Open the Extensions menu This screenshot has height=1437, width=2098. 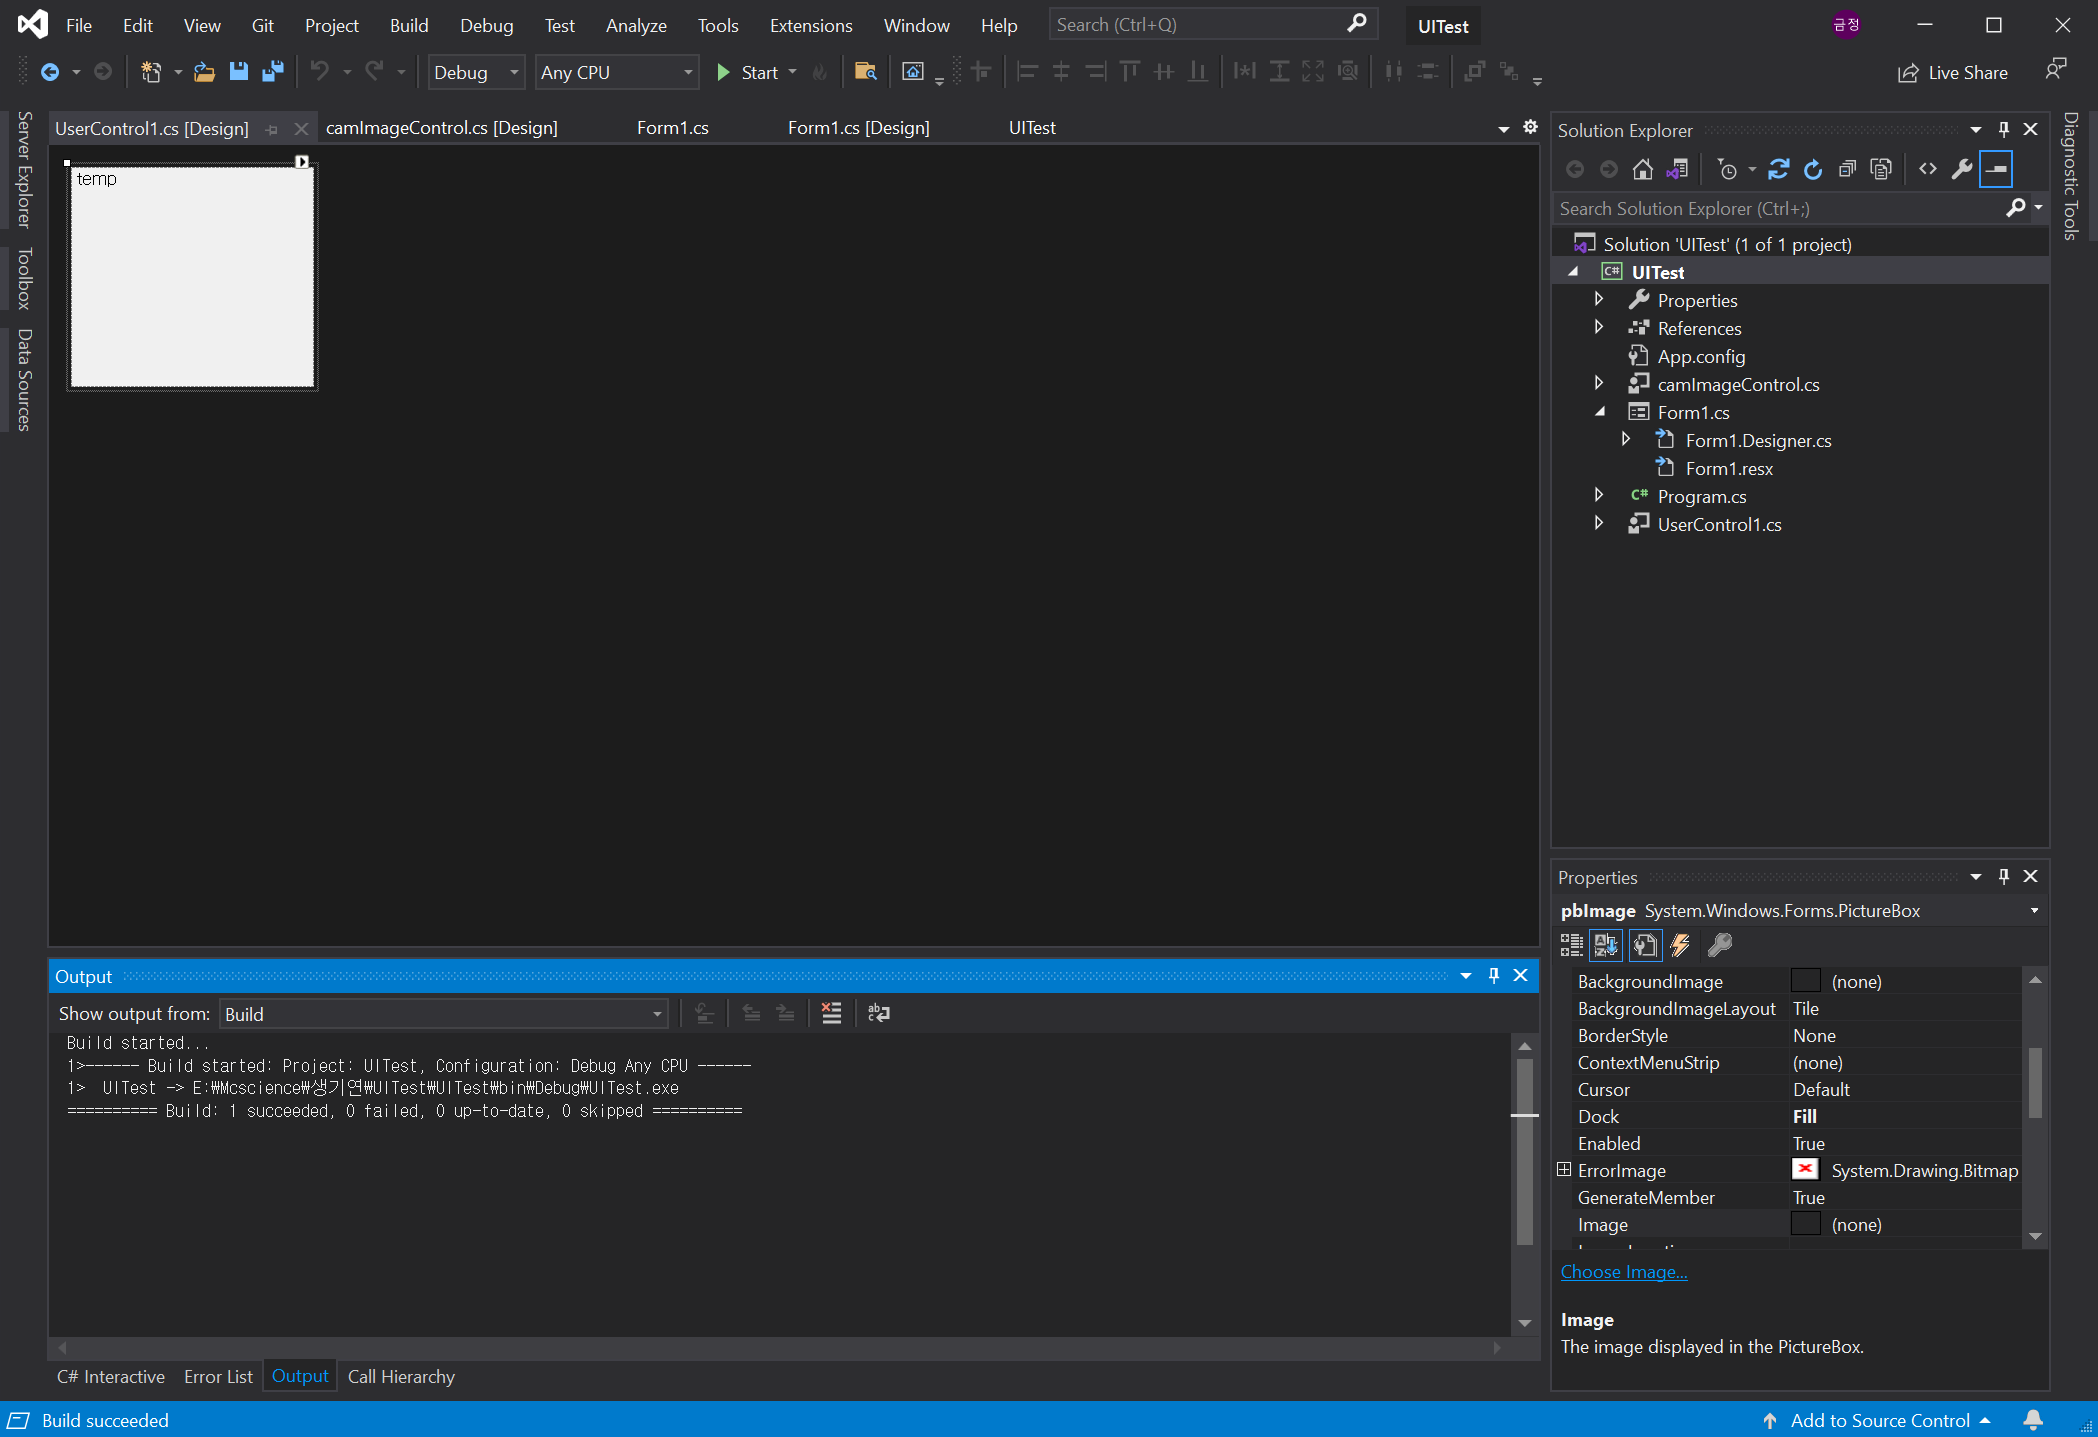pos(810,26)
